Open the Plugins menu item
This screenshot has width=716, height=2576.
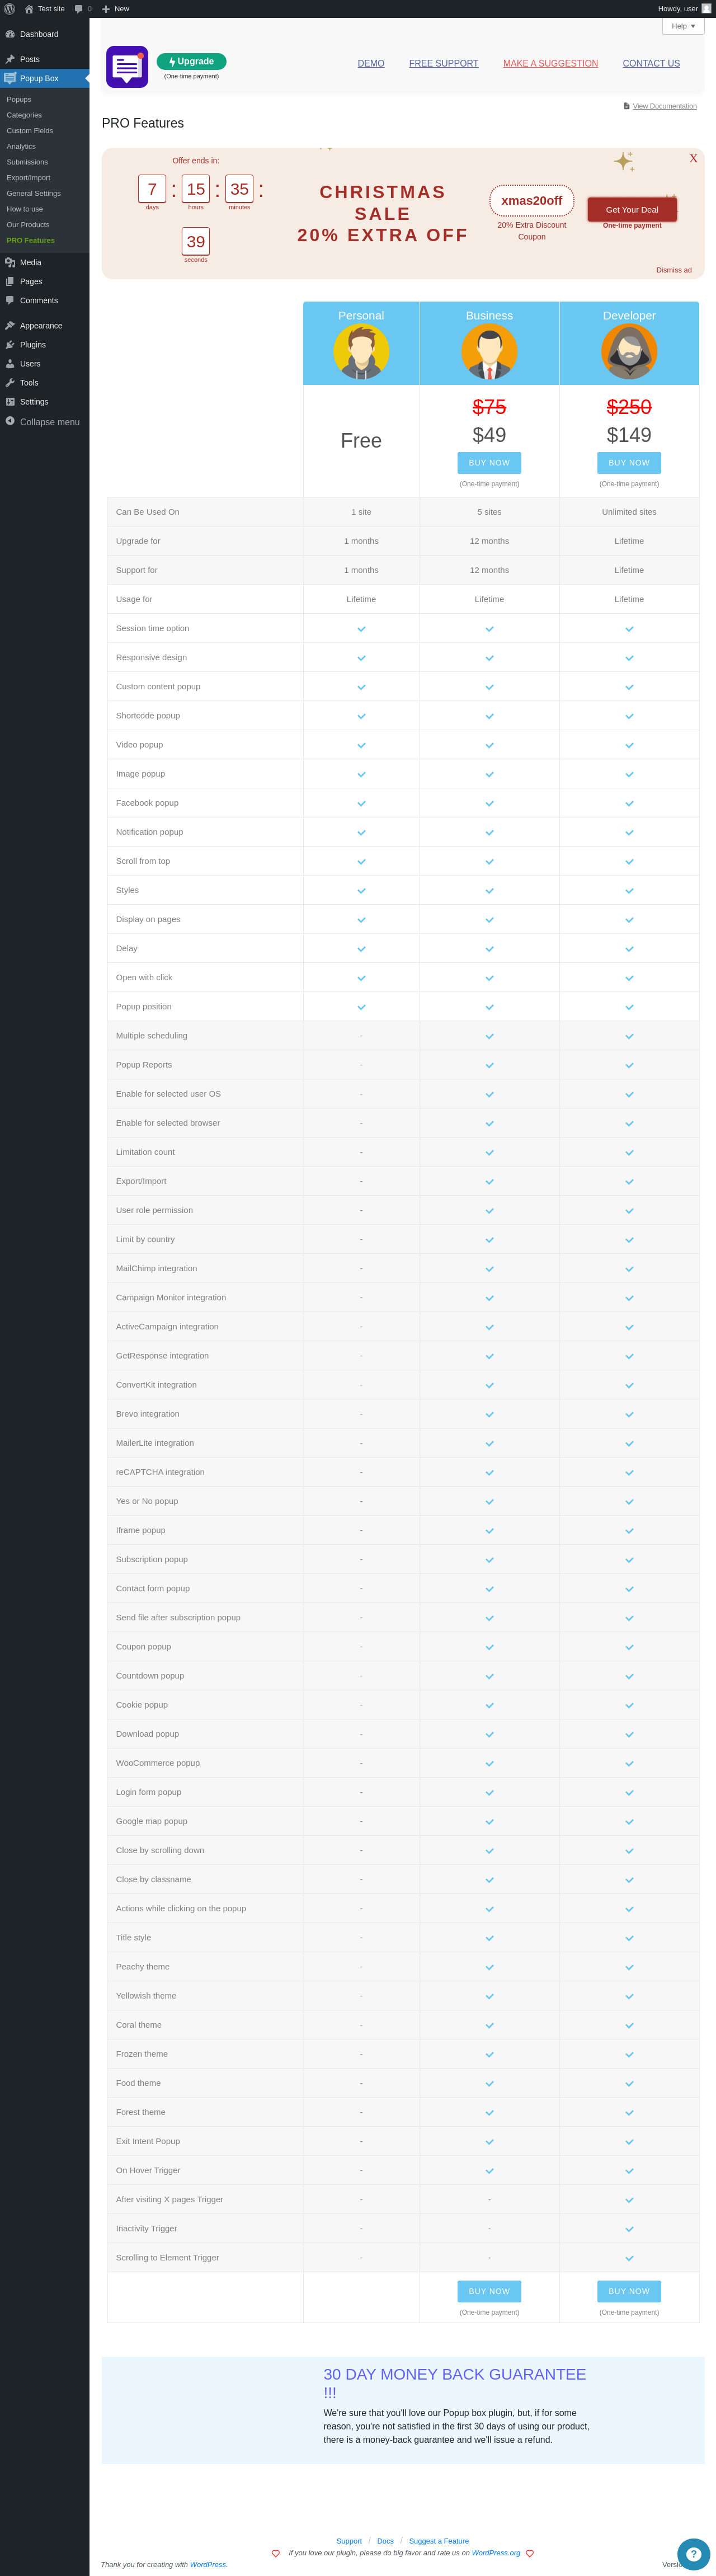[32, 345]
